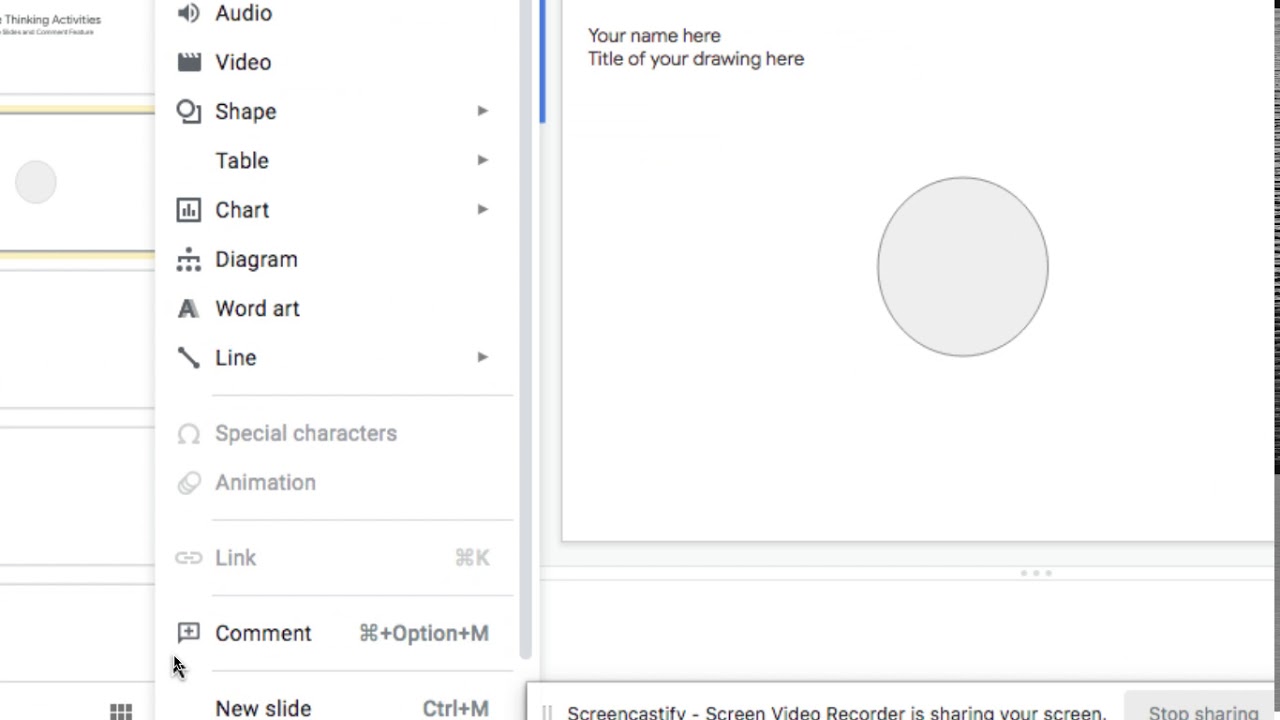Click the Ctrl+M shortcut label
1280x720 pixels.
point(456,708)
